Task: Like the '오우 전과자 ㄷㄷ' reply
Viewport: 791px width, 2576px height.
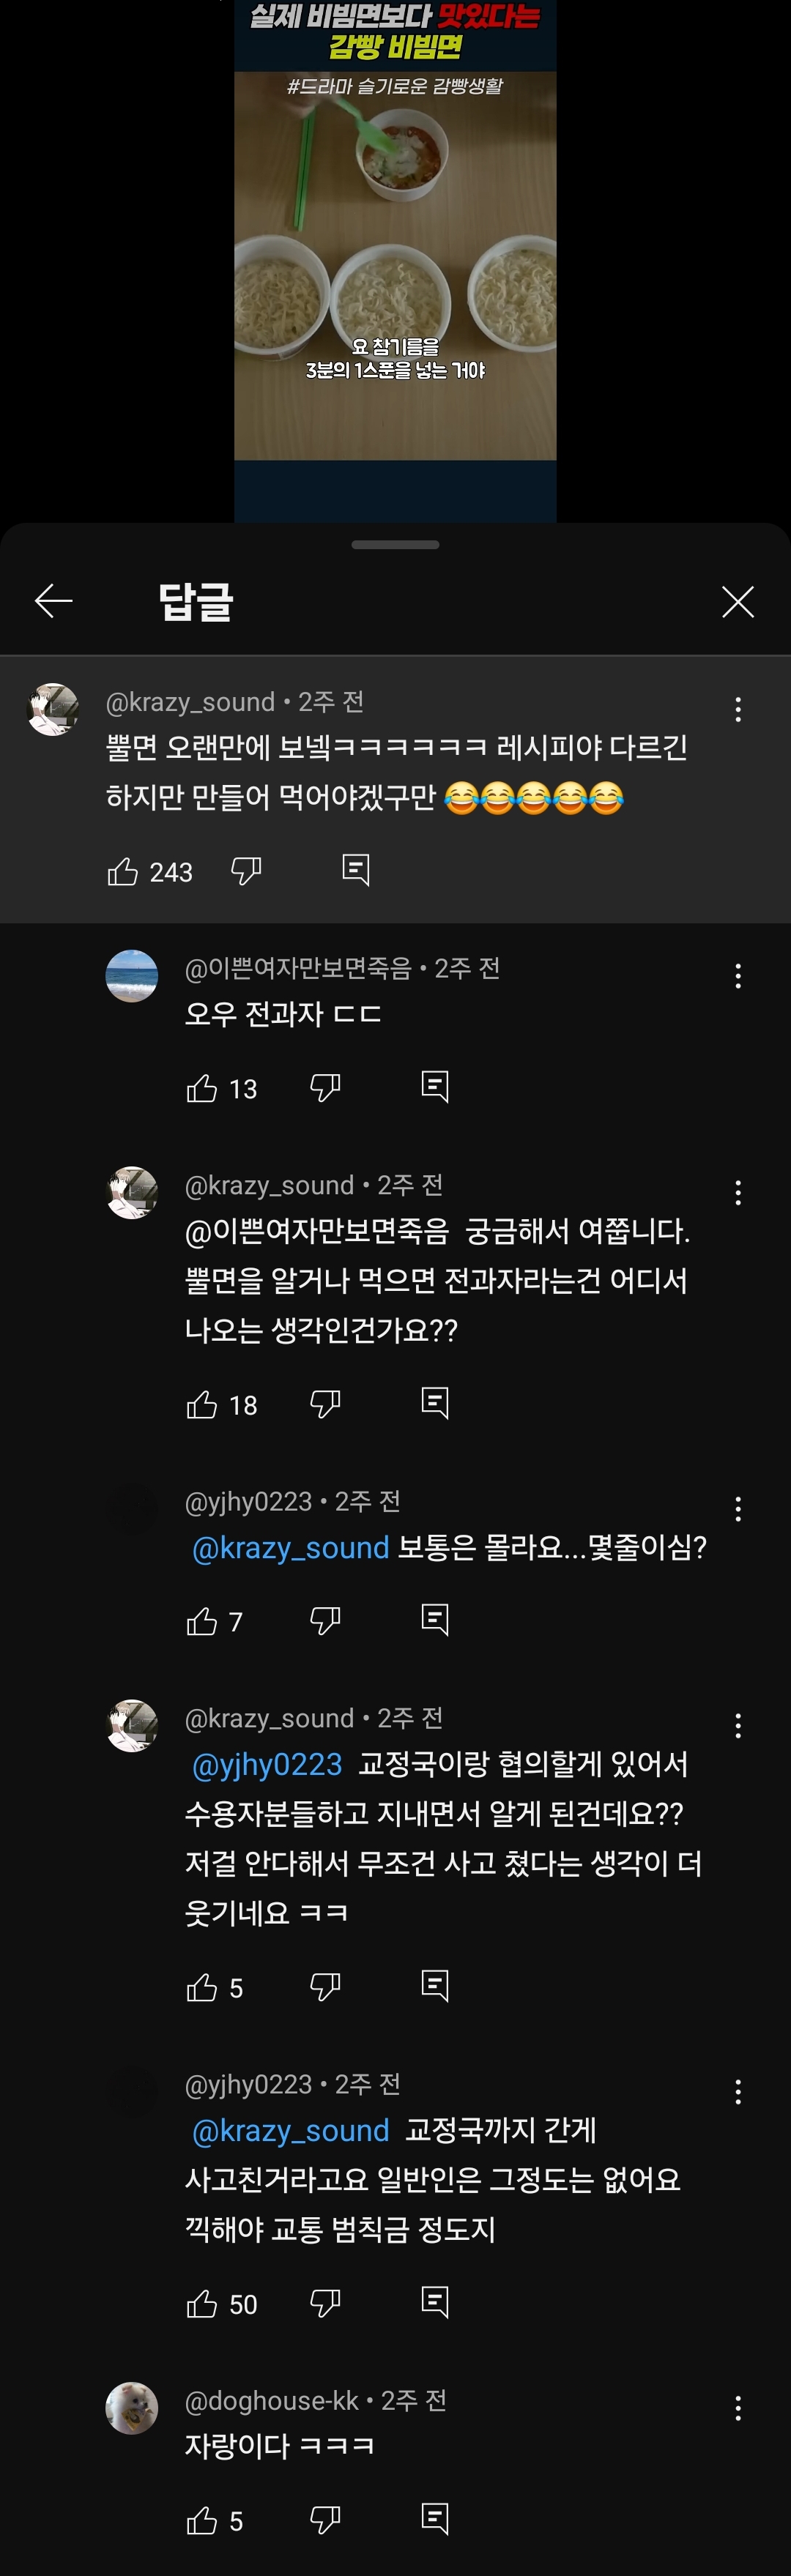Action: coord(202,1088)
